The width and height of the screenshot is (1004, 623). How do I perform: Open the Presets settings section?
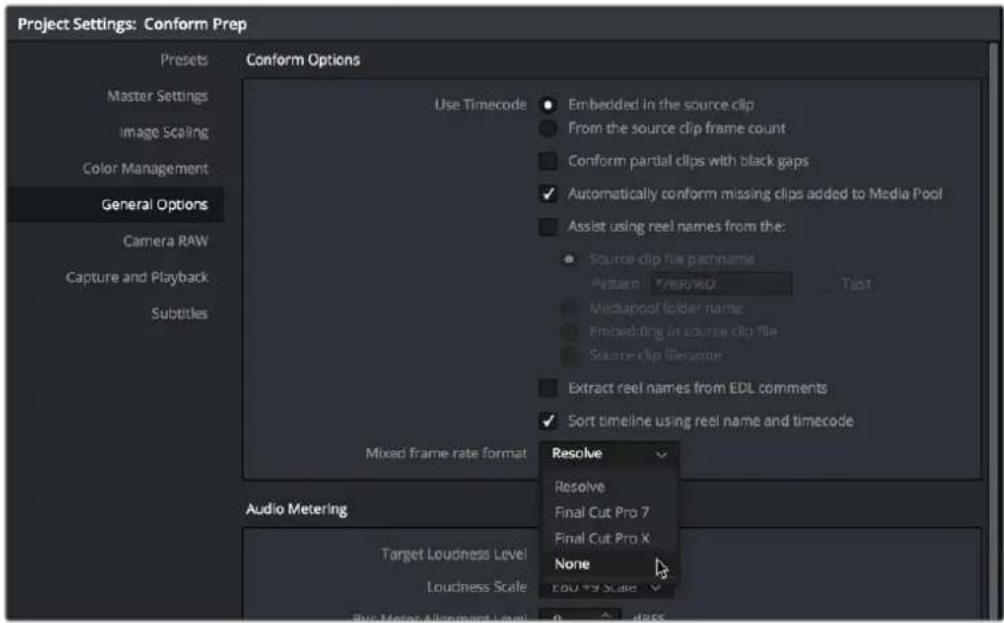click(184, 60)
